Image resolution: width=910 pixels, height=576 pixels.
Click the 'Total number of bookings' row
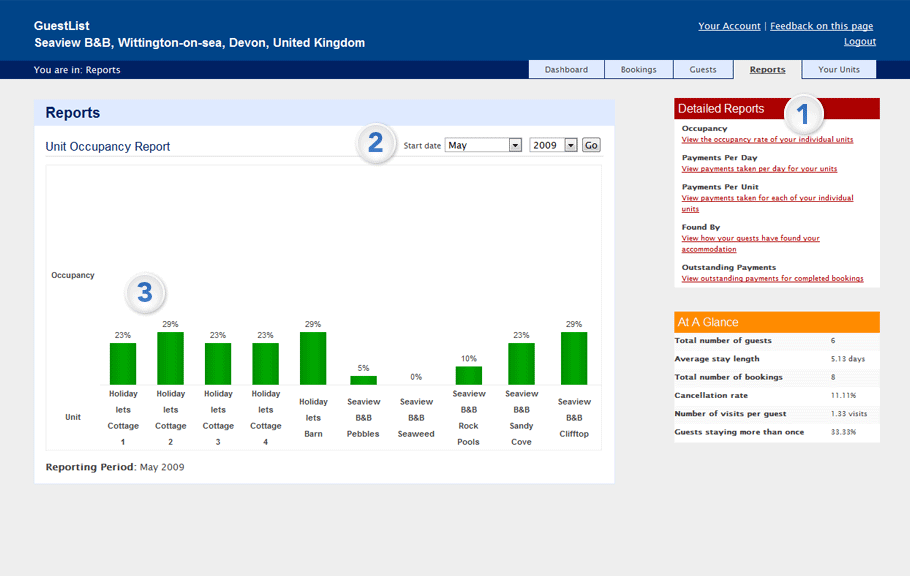777,377
